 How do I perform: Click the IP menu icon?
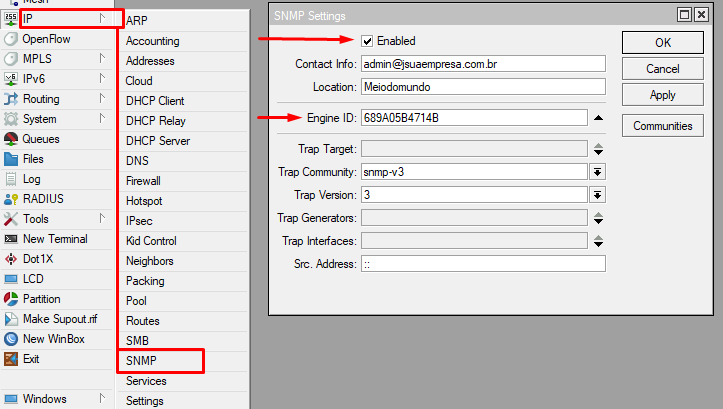[11, 19]
